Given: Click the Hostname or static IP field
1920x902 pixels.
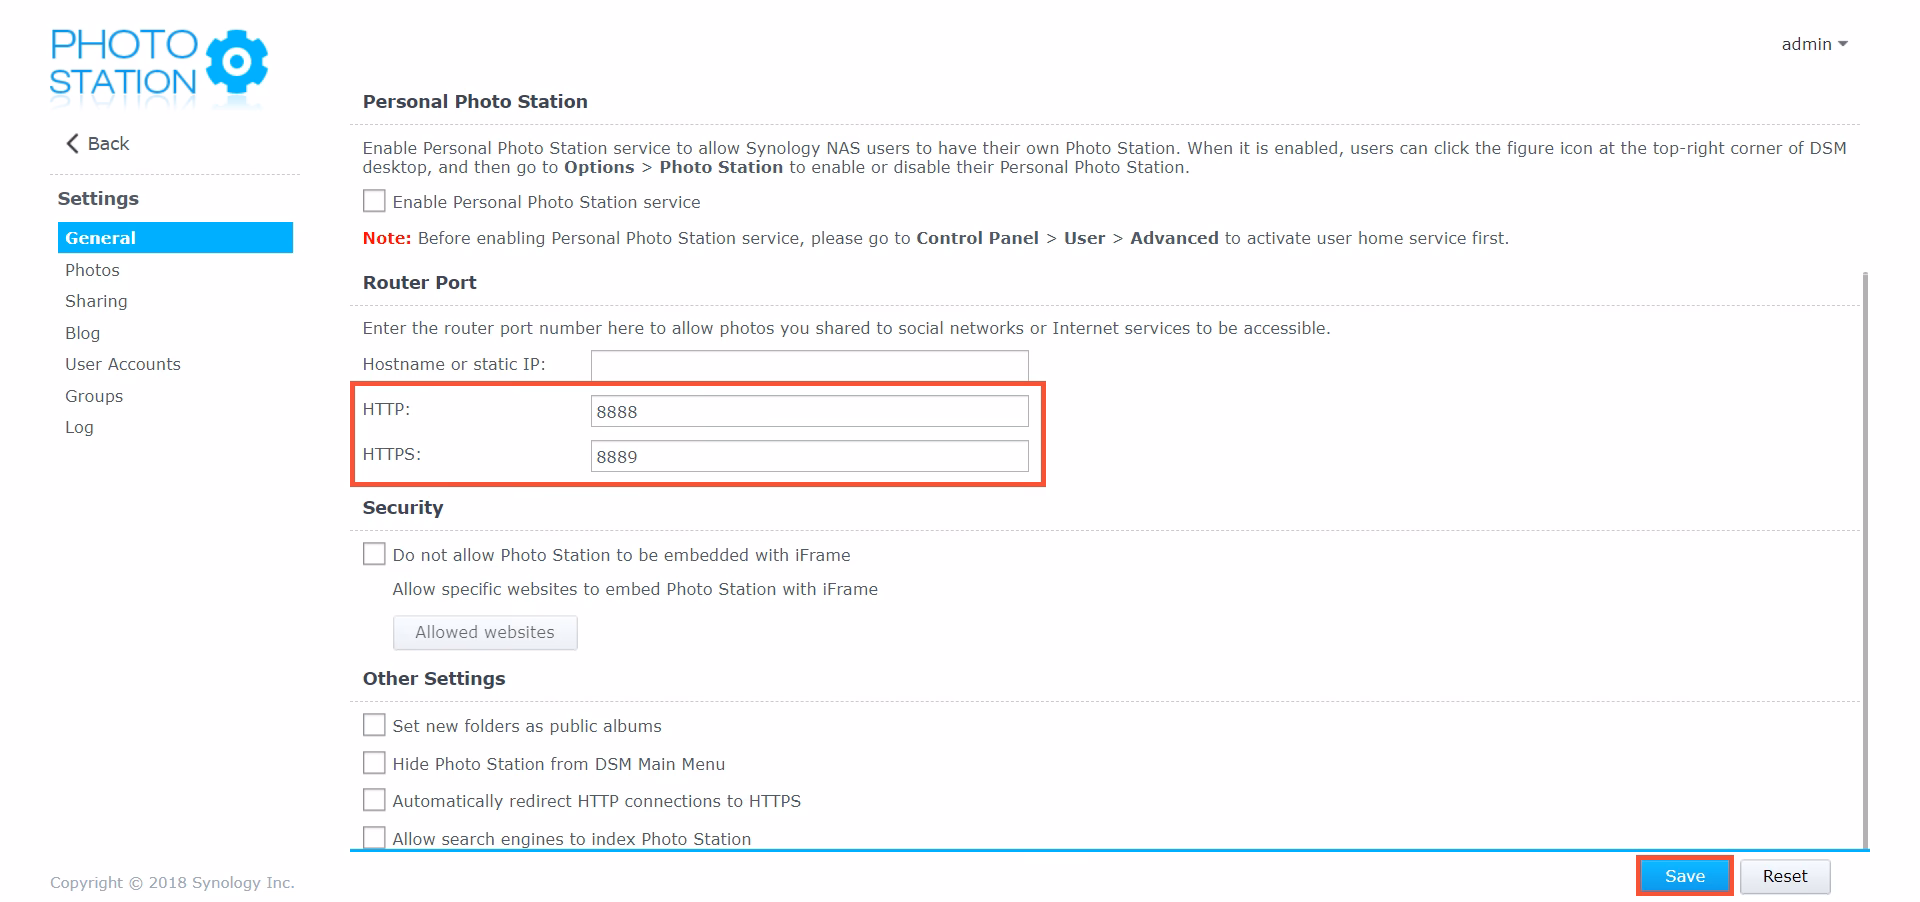Looking at the screenshot, I should coord(809,365).
